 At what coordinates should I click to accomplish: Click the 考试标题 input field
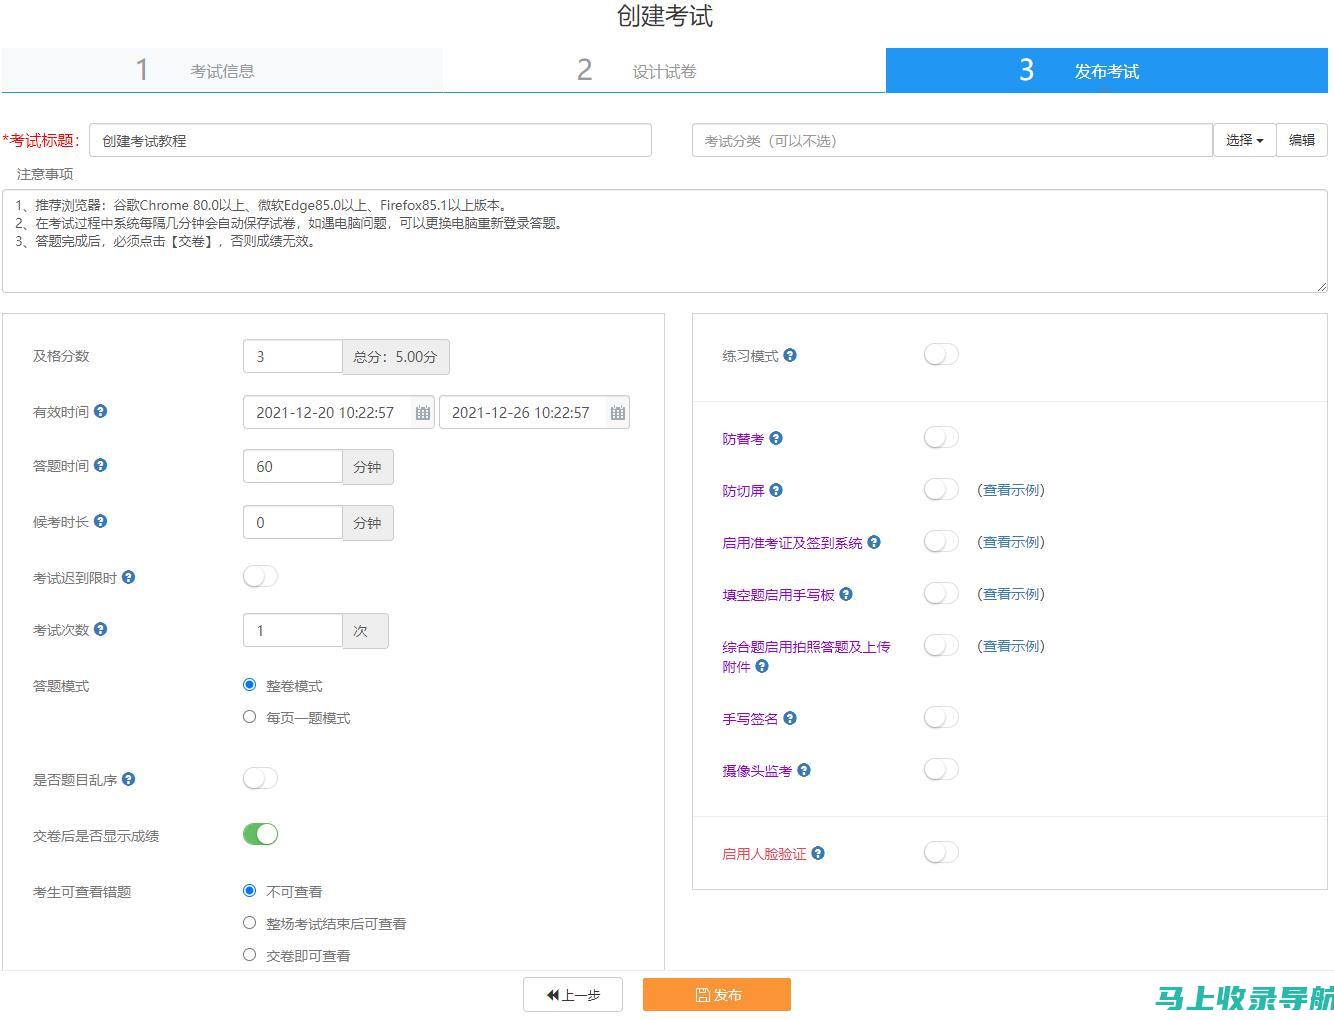tap(370, 140)
